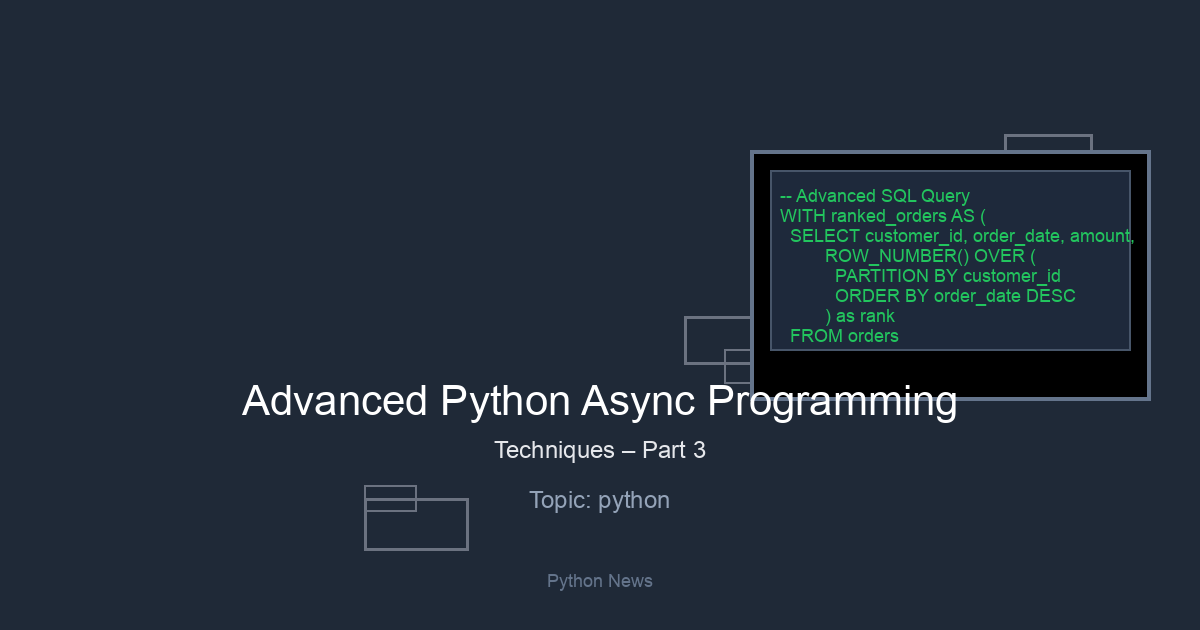Click the small outlined tab above the code panel
This screenshot has height=630, width=1200.
point(1047,143)
